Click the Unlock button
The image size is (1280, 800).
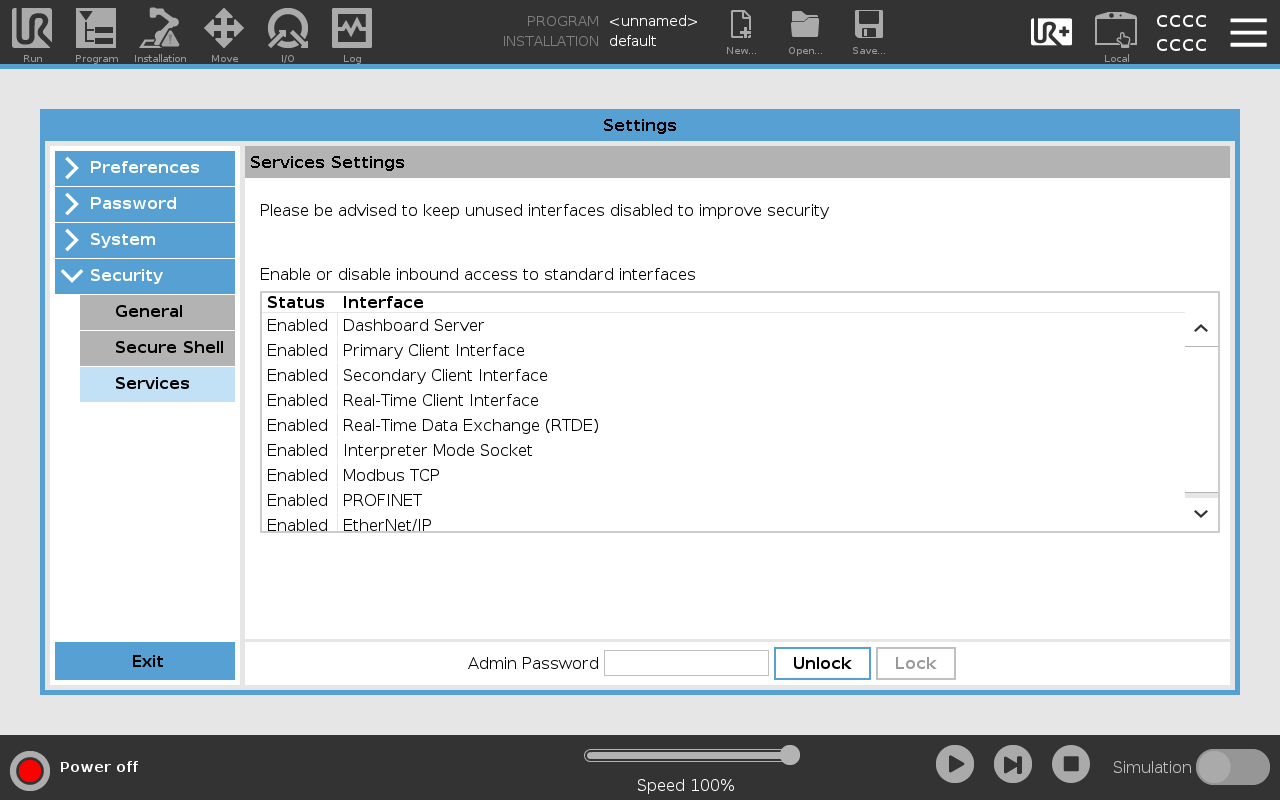tap(822, 663)
